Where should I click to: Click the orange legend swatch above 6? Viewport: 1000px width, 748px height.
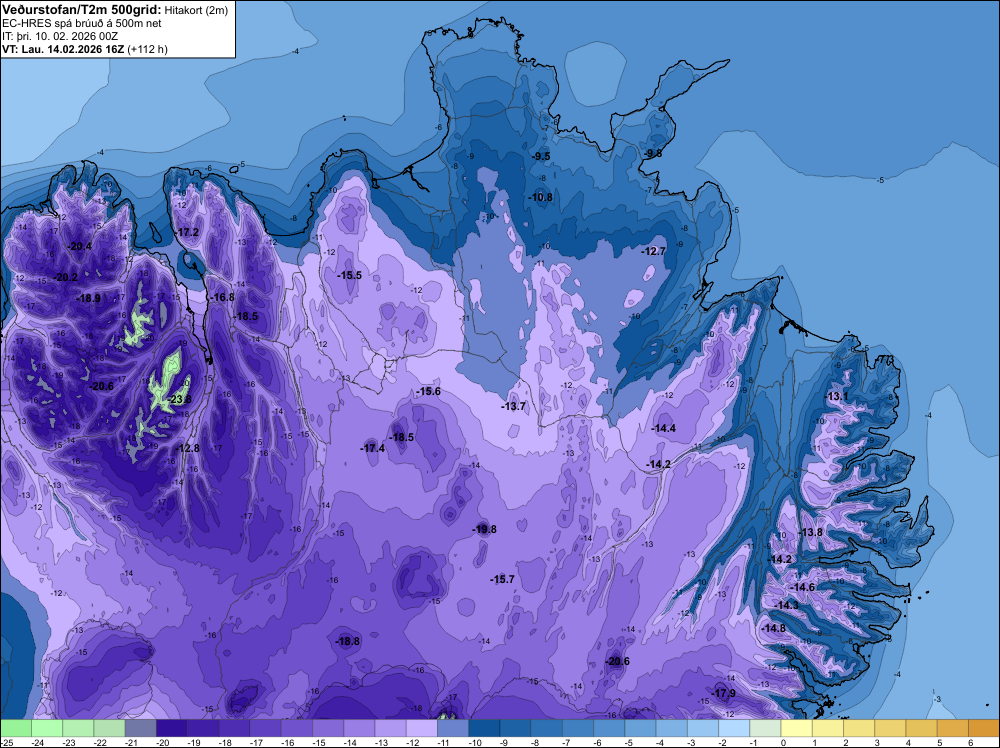pyautogui.click(x=984, y=728)
